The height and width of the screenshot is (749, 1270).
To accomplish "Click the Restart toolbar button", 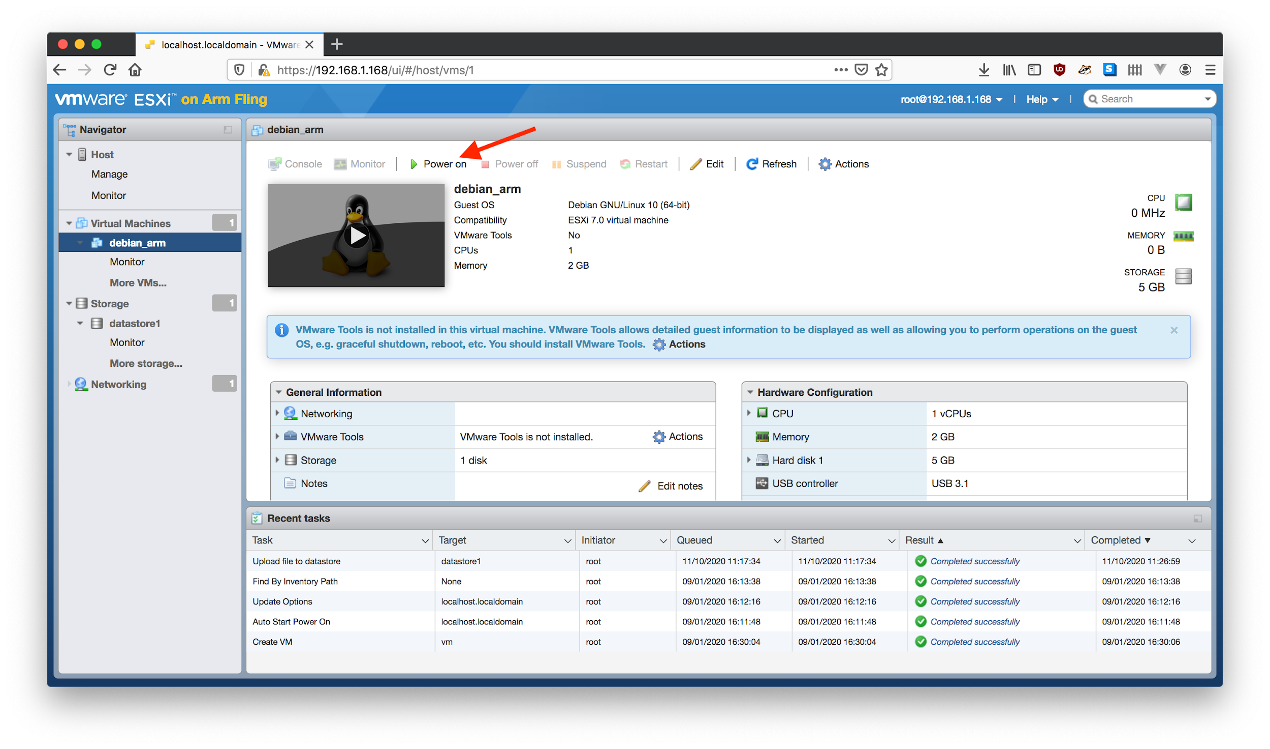I will point(643,164).
